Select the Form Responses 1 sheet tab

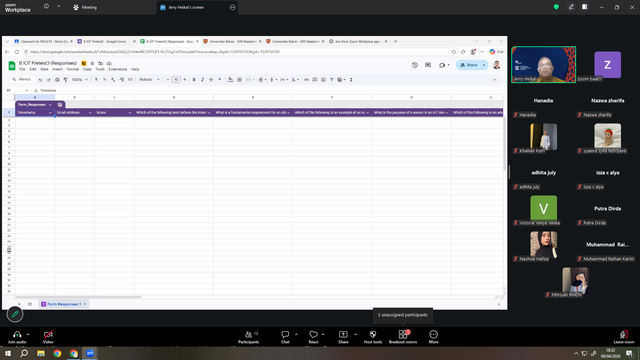pyautogui.click(x=64, y=304)
